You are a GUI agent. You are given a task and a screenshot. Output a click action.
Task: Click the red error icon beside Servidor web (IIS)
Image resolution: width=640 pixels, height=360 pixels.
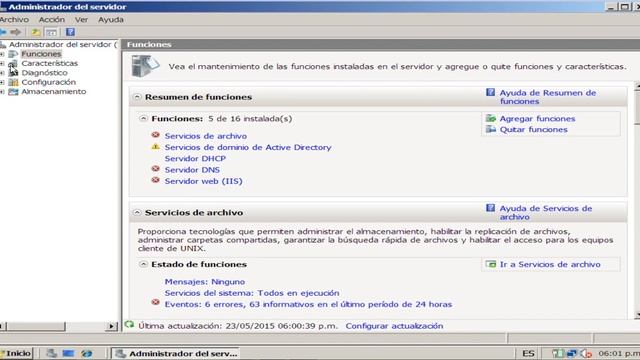tap(156, 180)
